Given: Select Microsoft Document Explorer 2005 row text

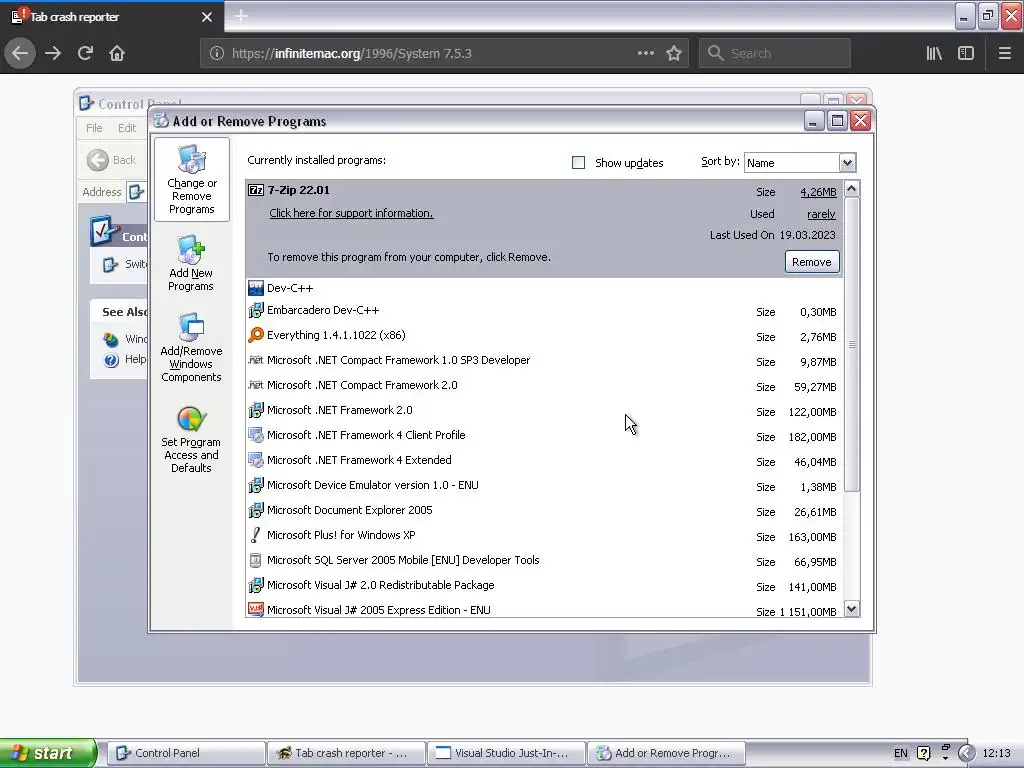Looking at the screenshot, I should click(x=349, y=510).
